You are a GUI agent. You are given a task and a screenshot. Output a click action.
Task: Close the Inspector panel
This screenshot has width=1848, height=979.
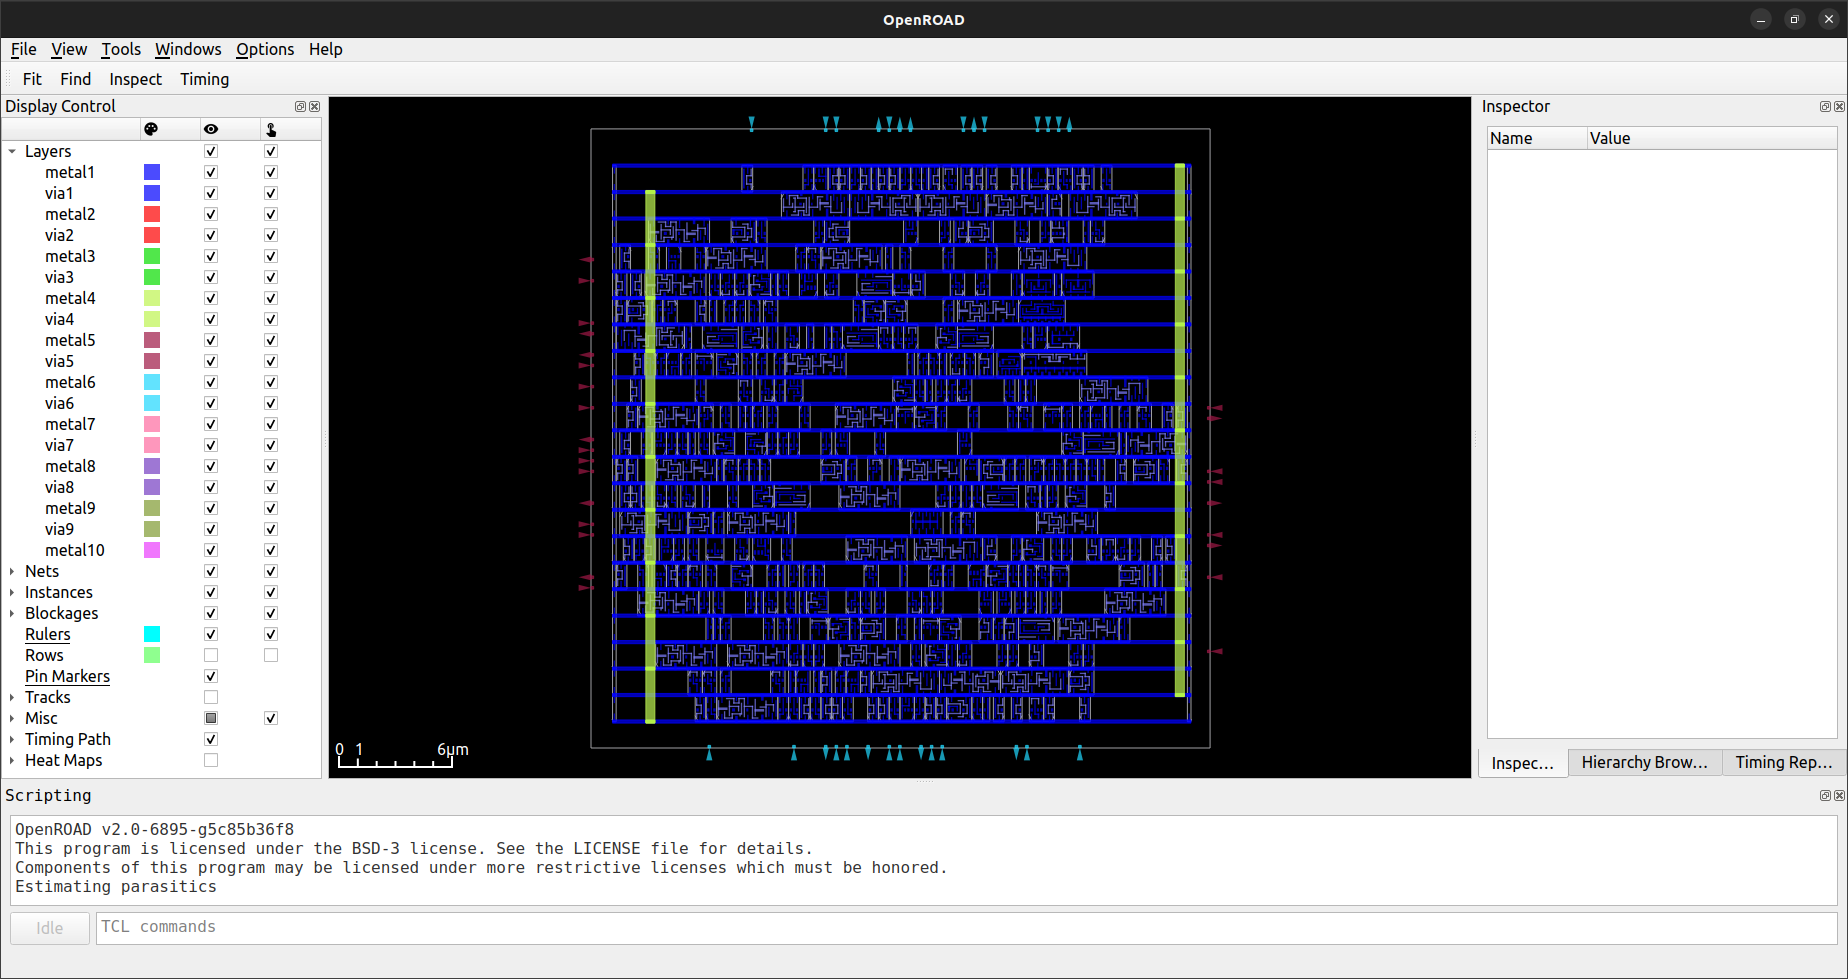pyautogui.click(x=1839, y=106)
